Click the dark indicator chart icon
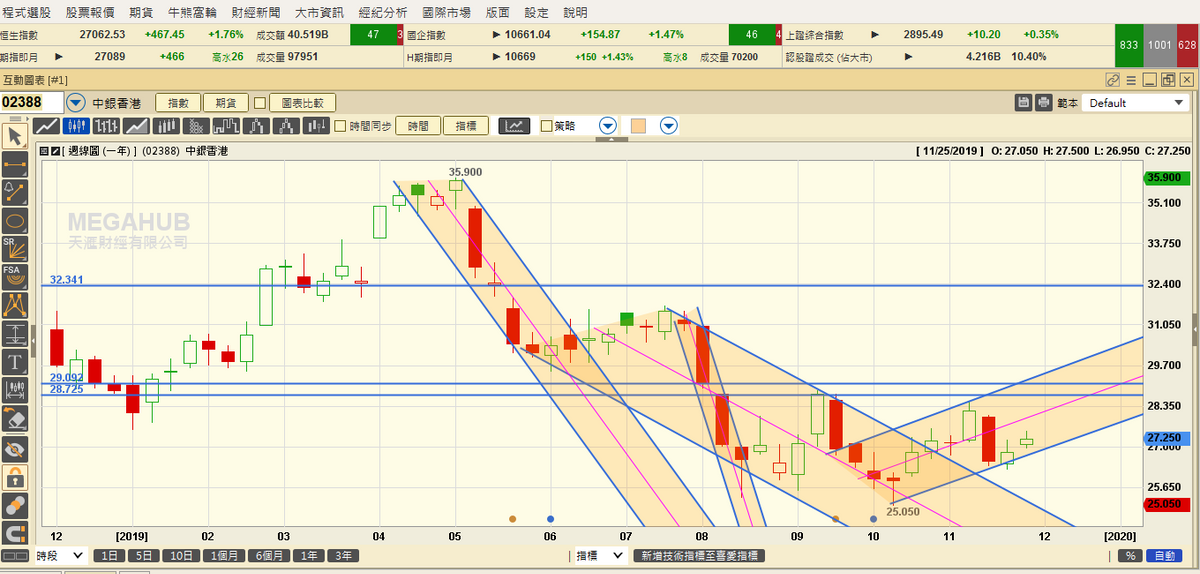This screenshot has height=574, width=1200. pyautogui.click(x=514, y=126)
